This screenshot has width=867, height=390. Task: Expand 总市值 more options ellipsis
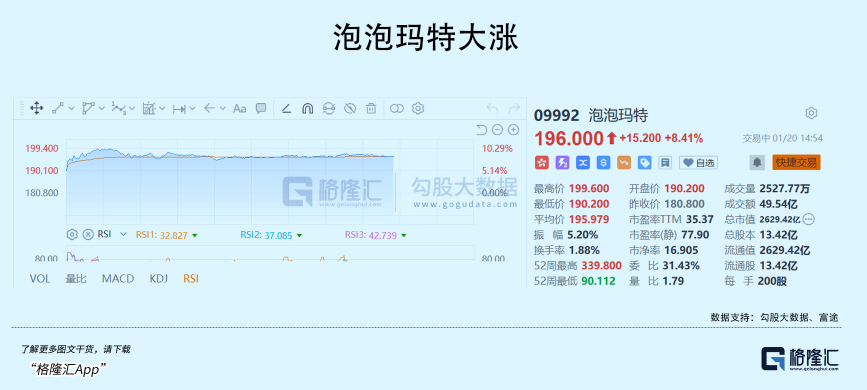808,219
